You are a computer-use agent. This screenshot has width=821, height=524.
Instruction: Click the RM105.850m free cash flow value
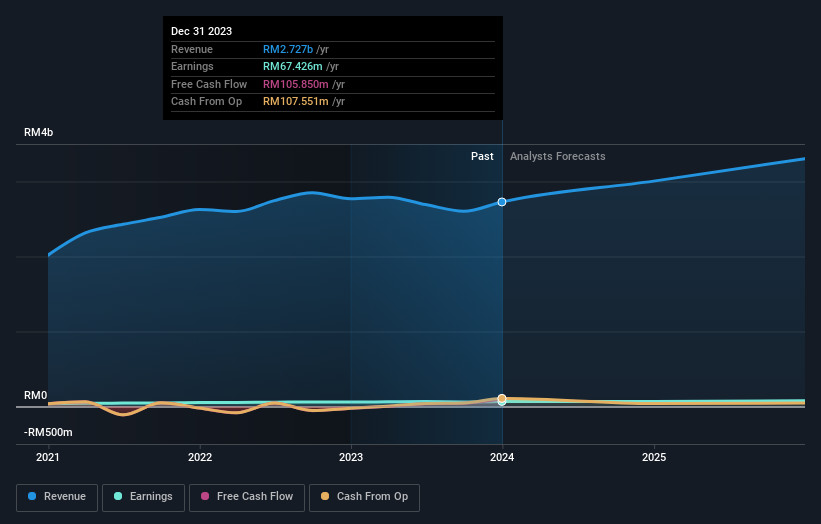click(296, 84)
